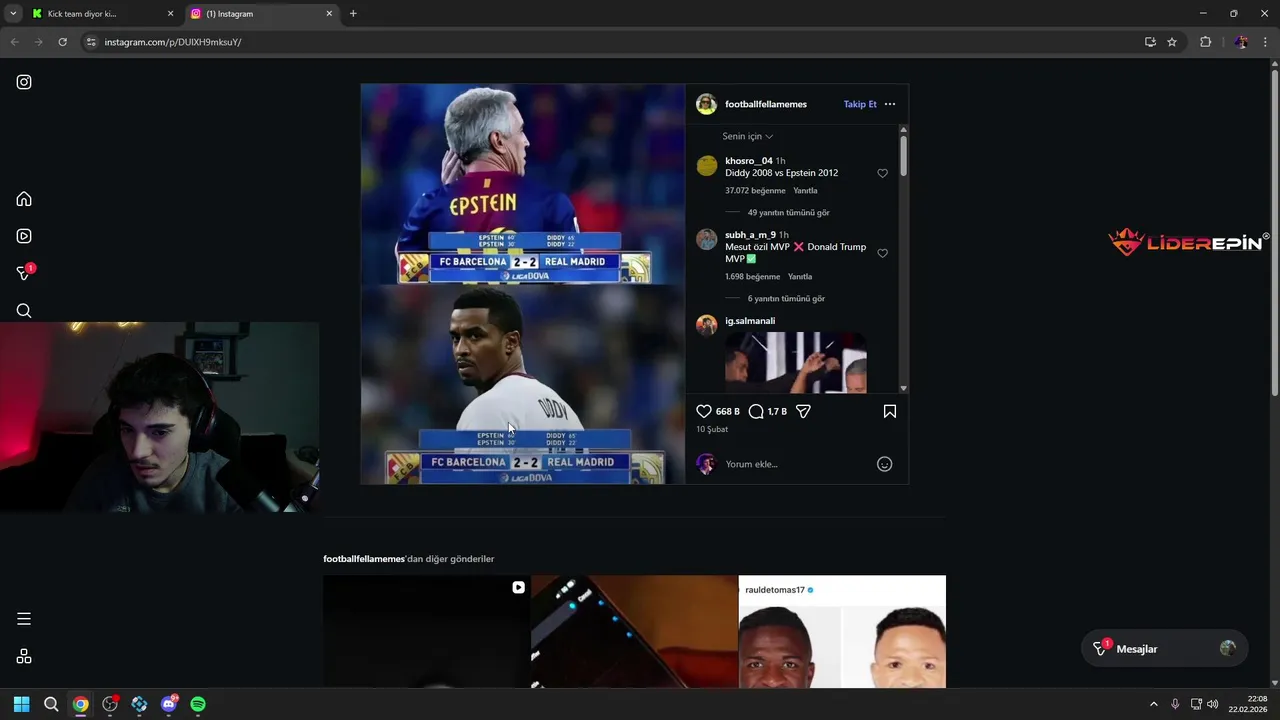
Task: Like subh_a_m_9 comment heart
Action: tap(882, 253)
